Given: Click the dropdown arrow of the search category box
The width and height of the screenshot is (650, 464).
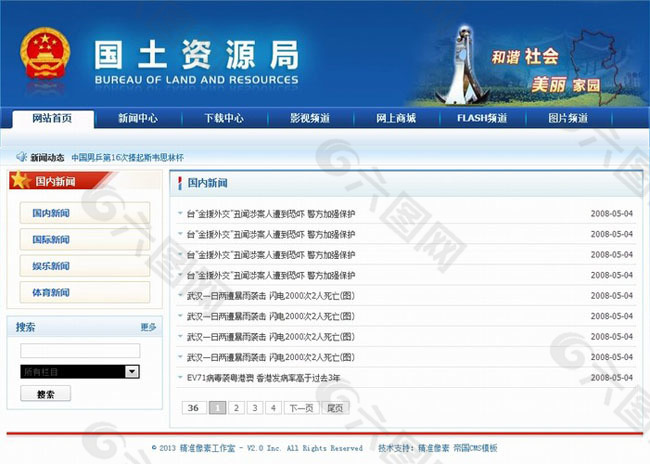Looking at the screenshot, I should (x=132, y=371).
